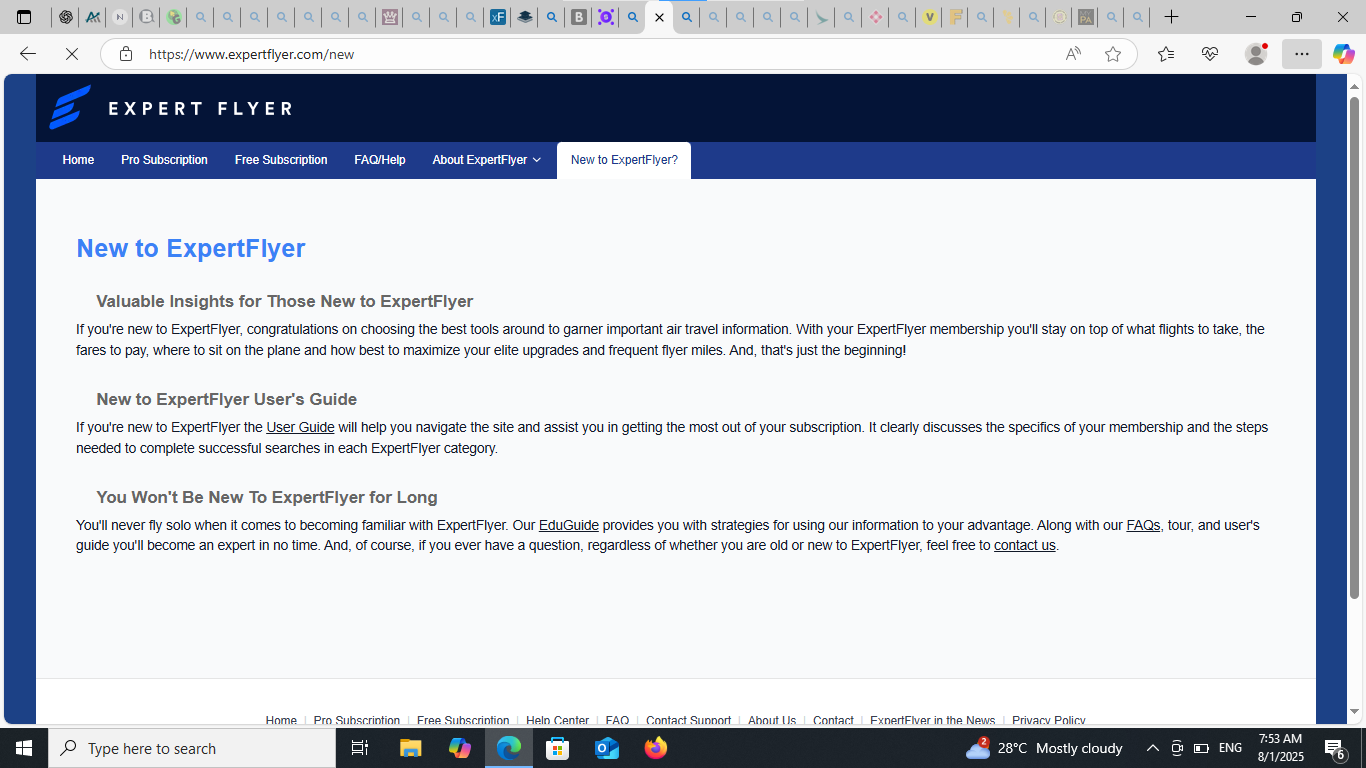Open the browser profile avatar

point(1256,54)
